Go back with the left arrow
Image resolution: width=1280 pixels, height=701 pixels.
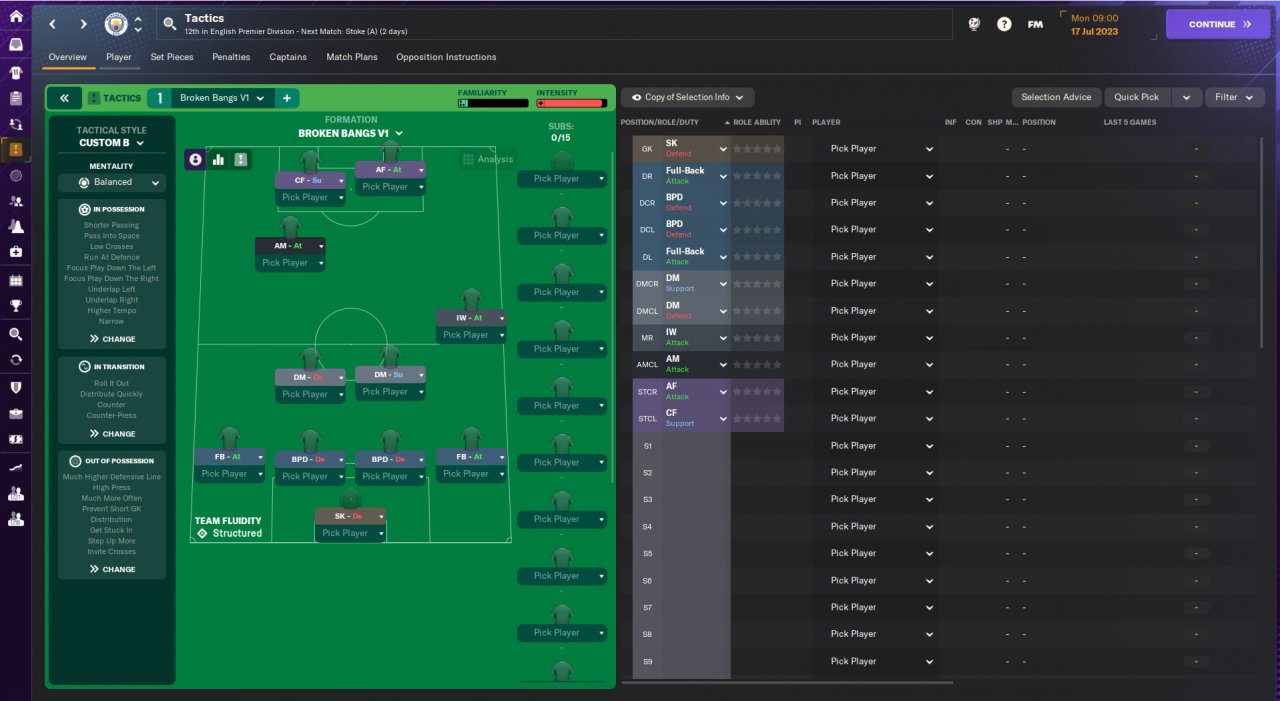(x=53, y=24)
